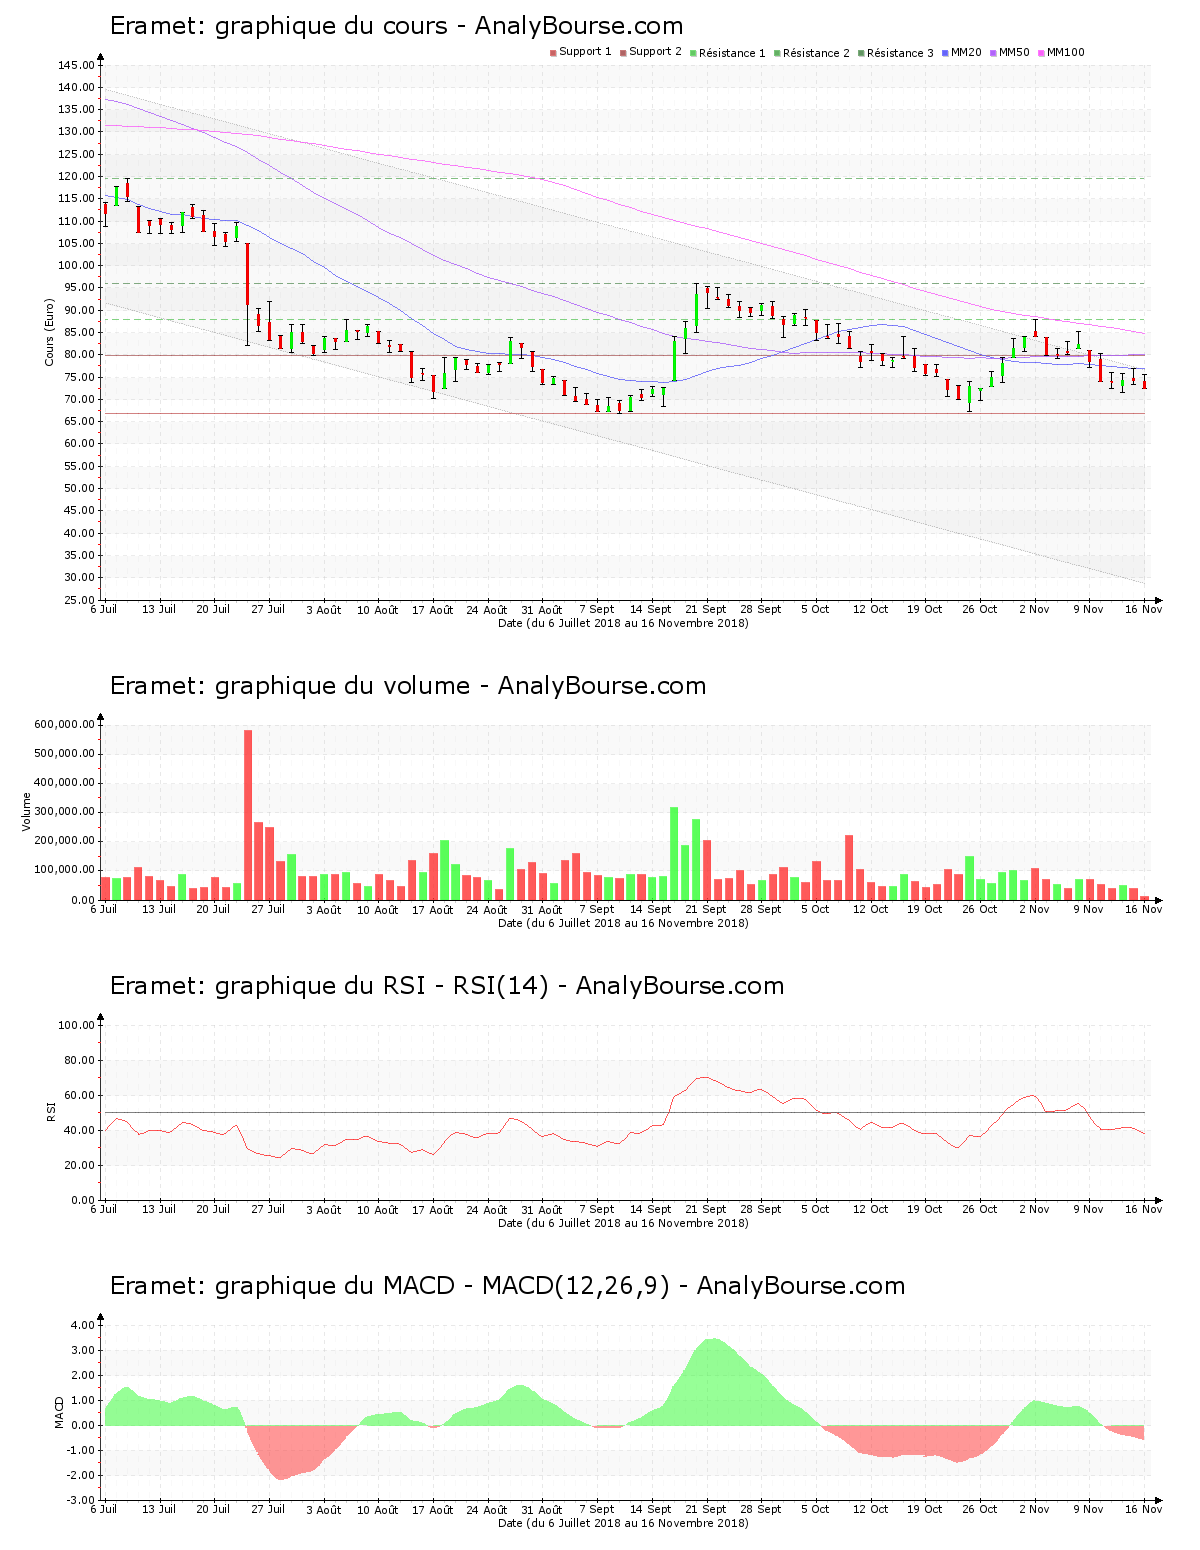This screenshot has width=1200, height=1550.
Task: Select the 'Support 2' legend label
Action: [655, 52]
